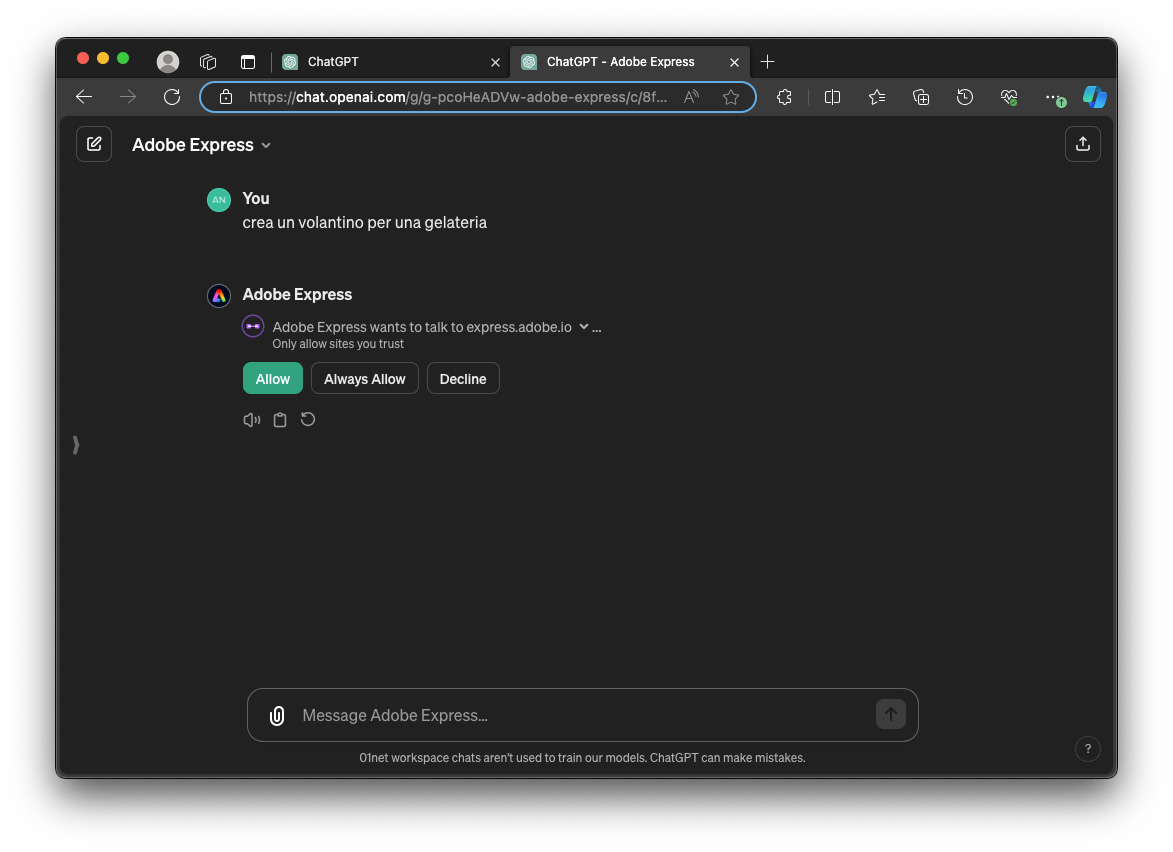Image resolution: width=1173 pixels, height=852 pixels.
Task: Click the browser address bar URL
Action: [457, 97]
